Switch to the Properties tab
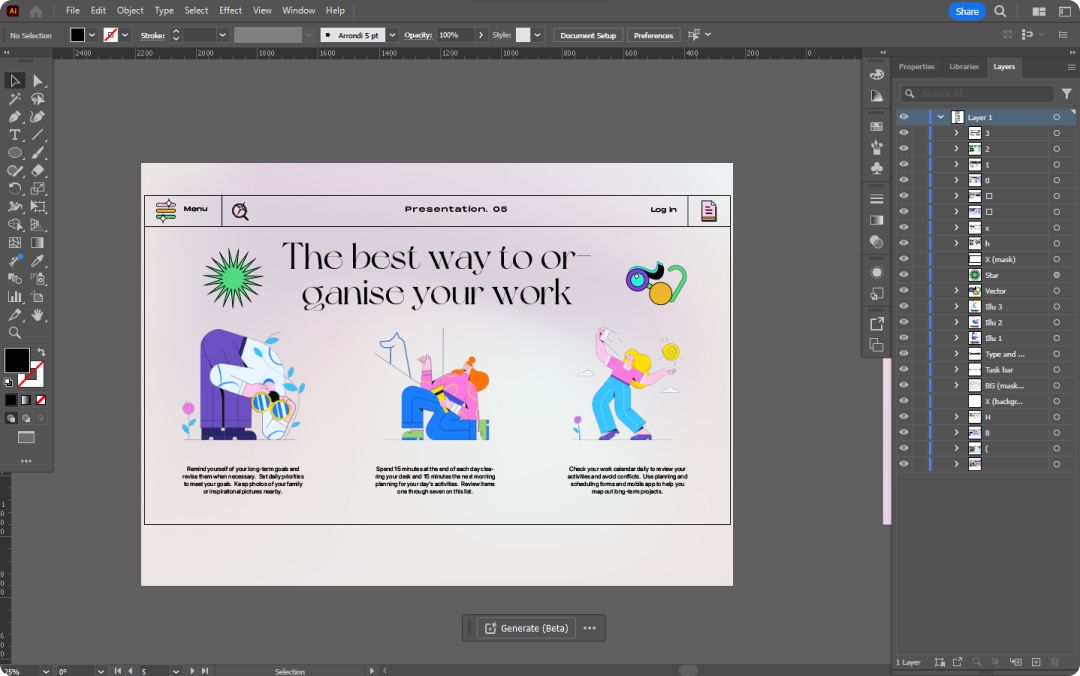Screen dimensions: 1080x676 (916, 67)
